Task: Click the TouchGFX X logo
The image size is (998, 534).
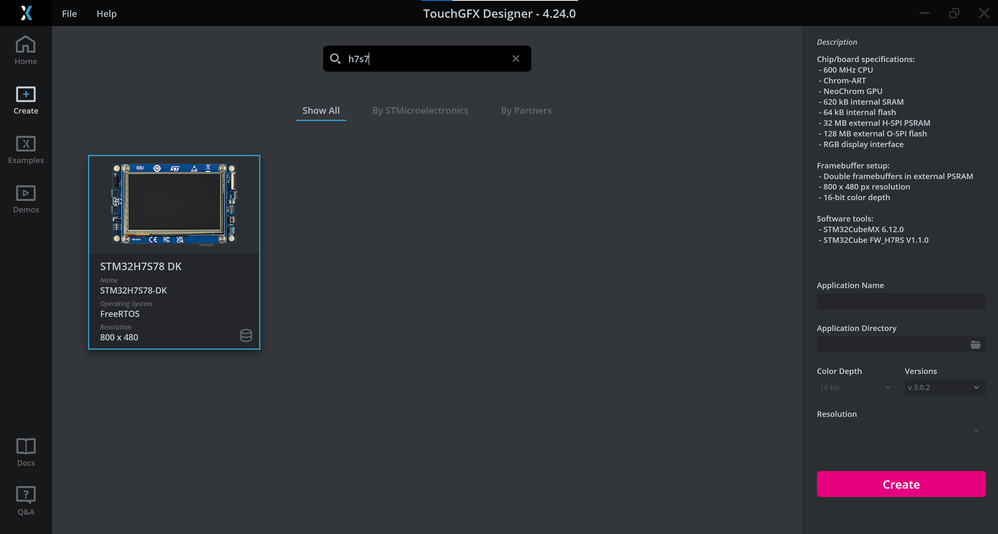Action: click(26, 13)
